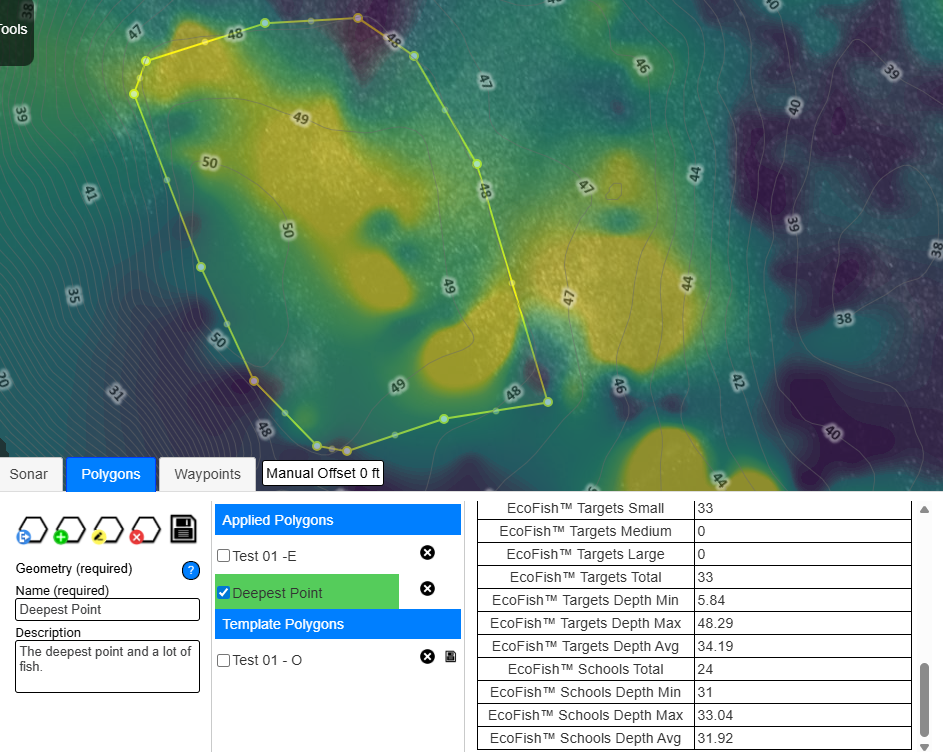Uncheck the Deepest Point polygon checkbox
Viewport: 943px width, 752px height.
[224, 593]
